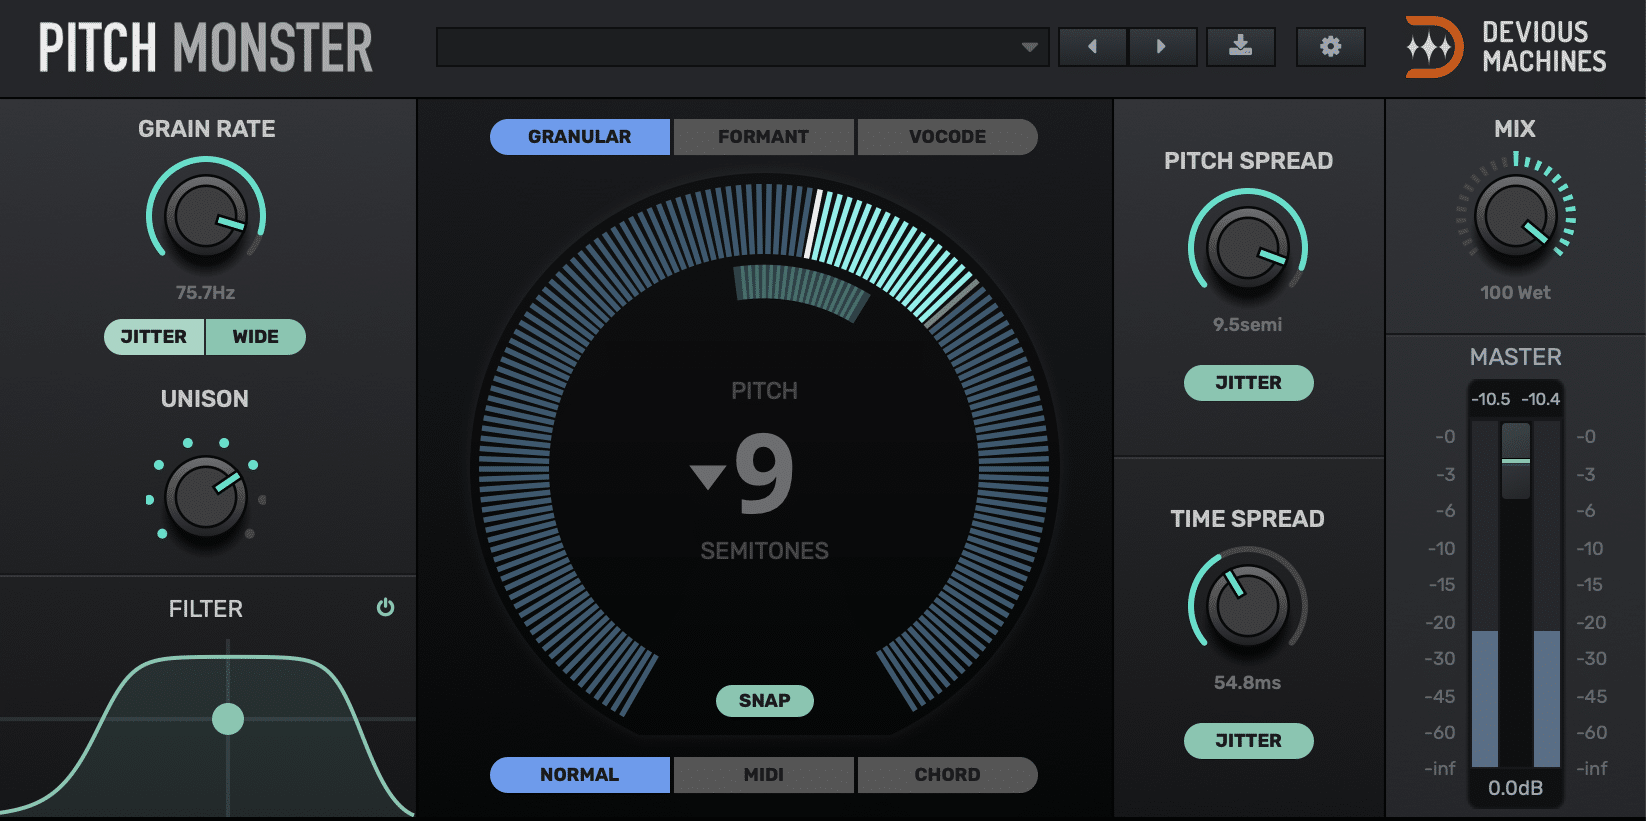Open settings with the gear icon
Image resolution: width=1646 pixels, height=821 pixels.
click(1330, 47)
